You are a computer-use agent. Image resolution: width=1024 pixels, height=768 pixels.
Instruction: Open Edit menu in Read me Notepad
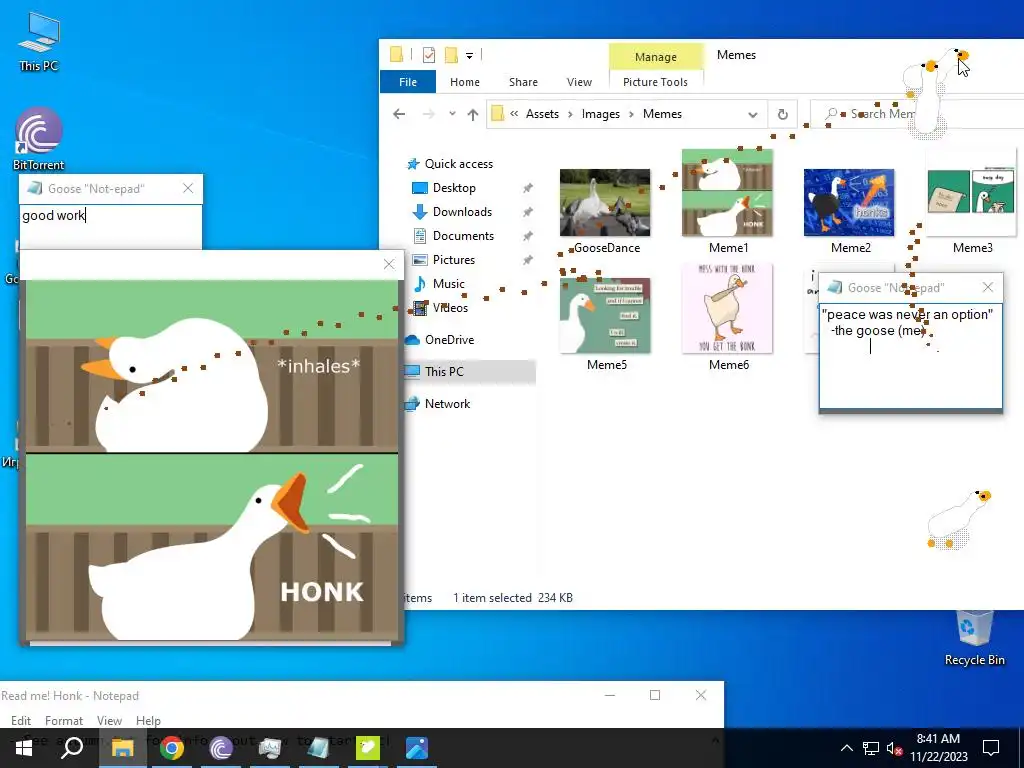21,720
